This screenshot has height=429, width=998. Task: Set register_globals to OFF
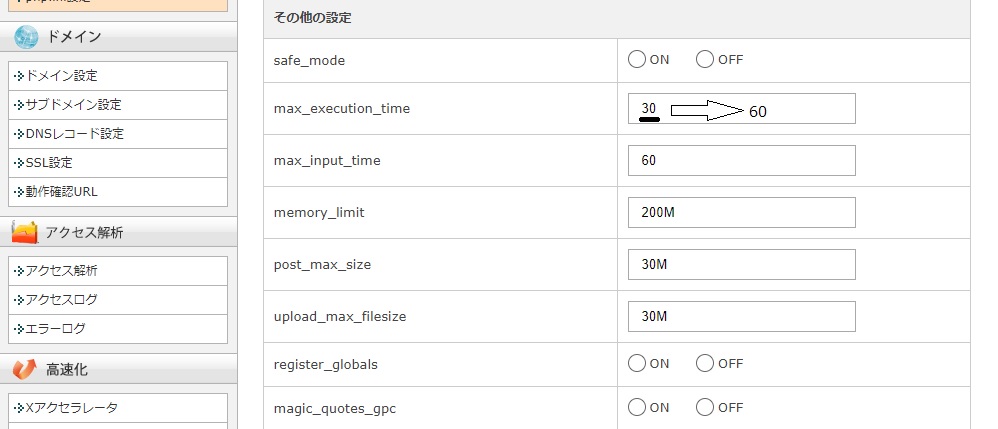(x=705, y=364)
